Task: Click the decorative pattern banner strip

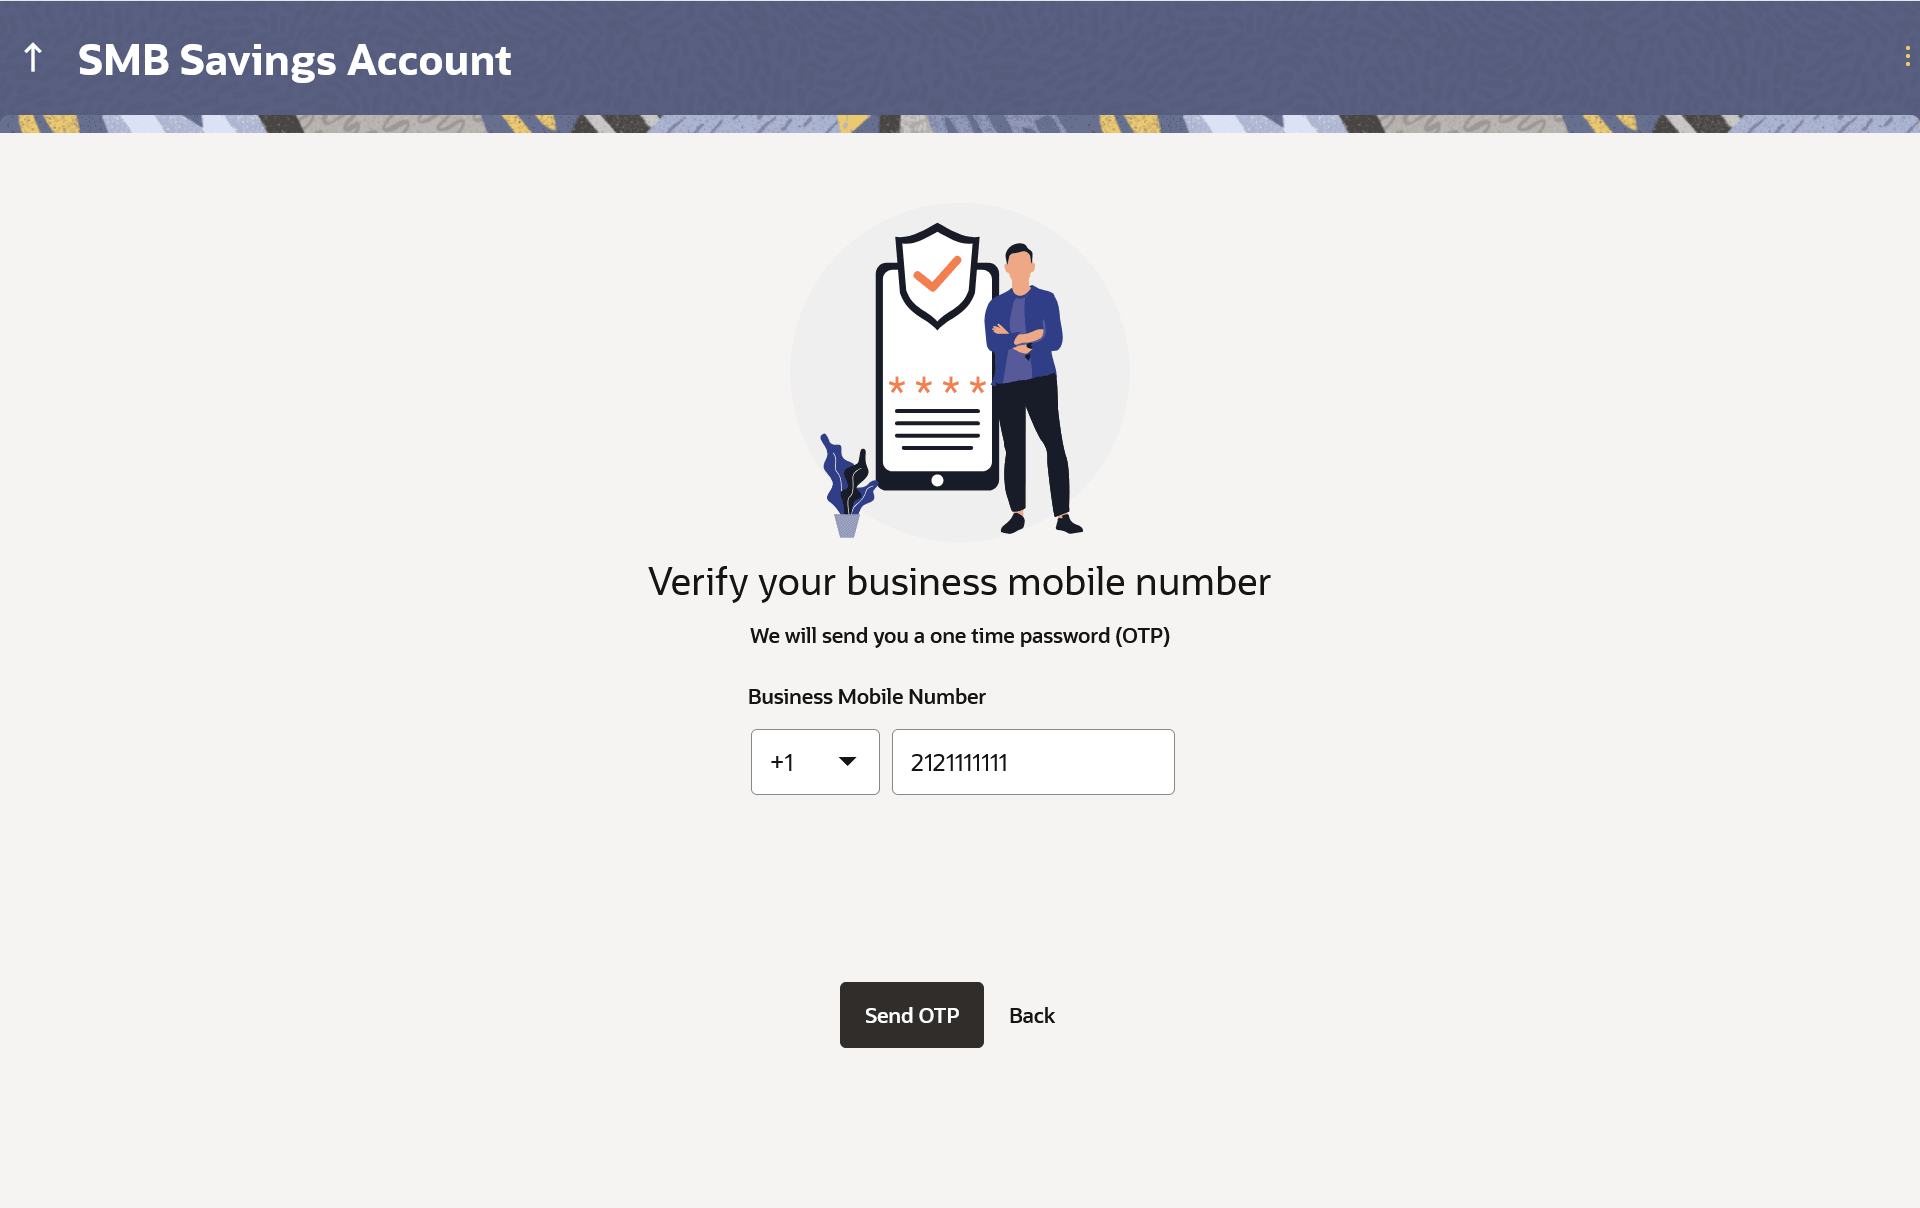Action: [960, 124]
